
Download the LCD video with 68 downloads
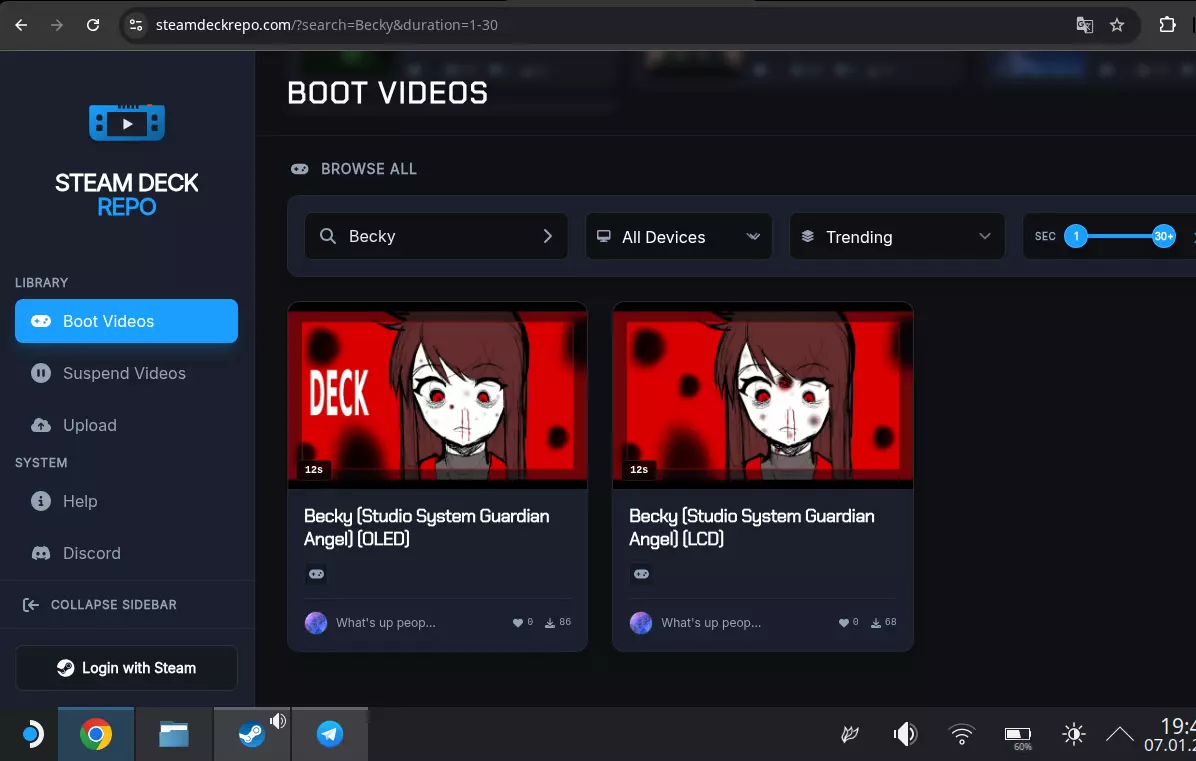[883, 622]
